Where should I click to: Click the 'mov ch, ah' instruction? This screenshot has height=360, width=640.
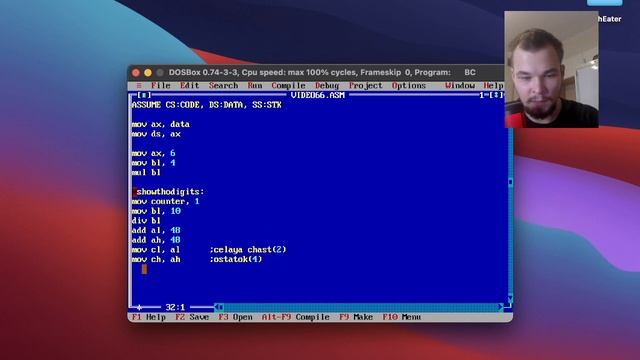(x=156, y=260)
